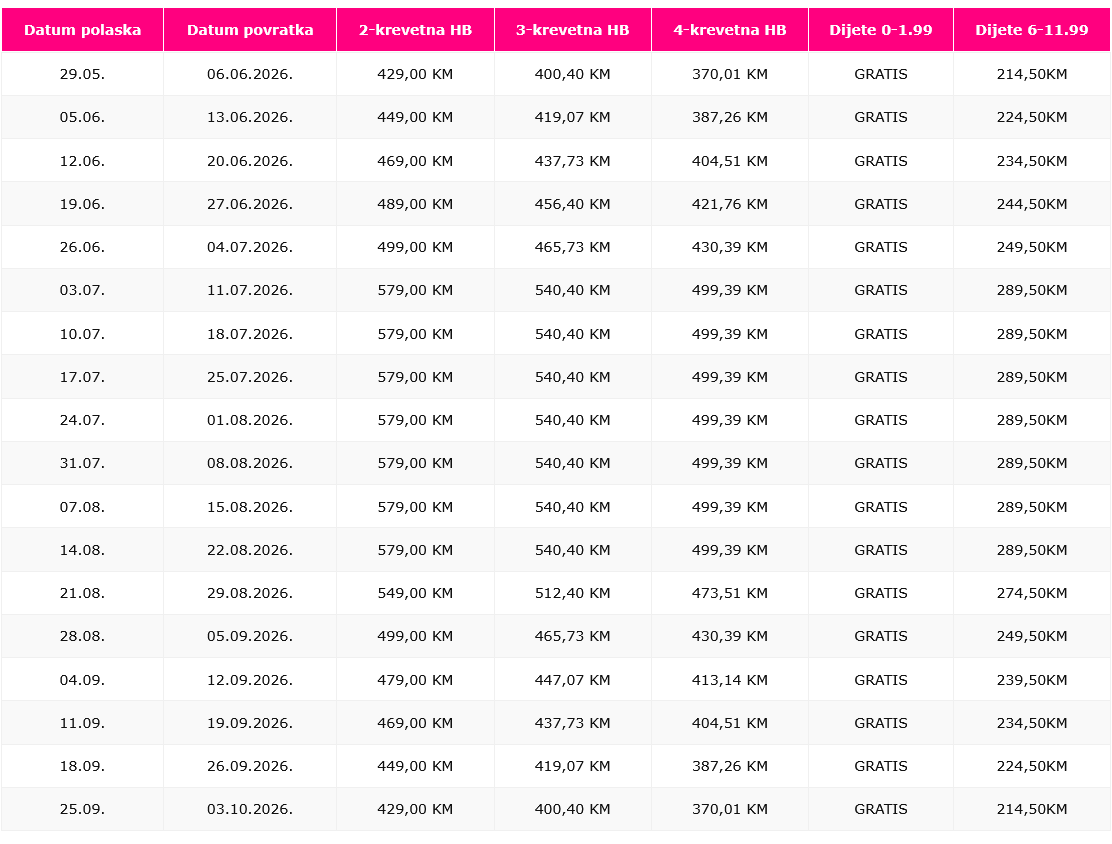The image size is (1112, 844).
Task: Select the "2-krevetna HB" header cell
Action: tap(415, 30)
